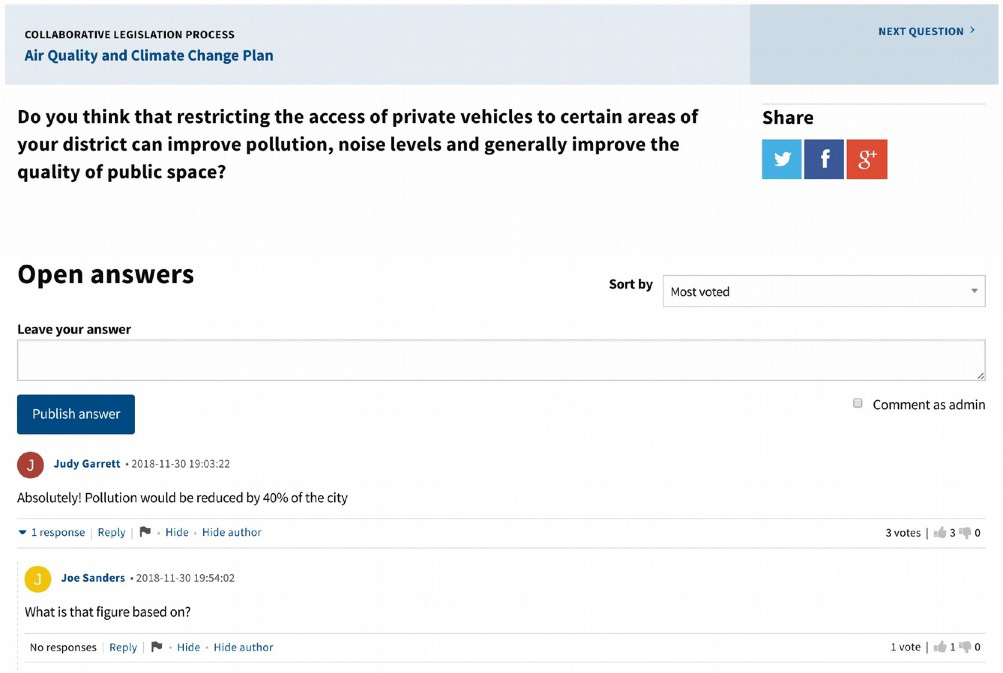Open Air Quality and Climate Change Plan
The width and height of the screenshot is (1003, 673).
click(148, 56)
